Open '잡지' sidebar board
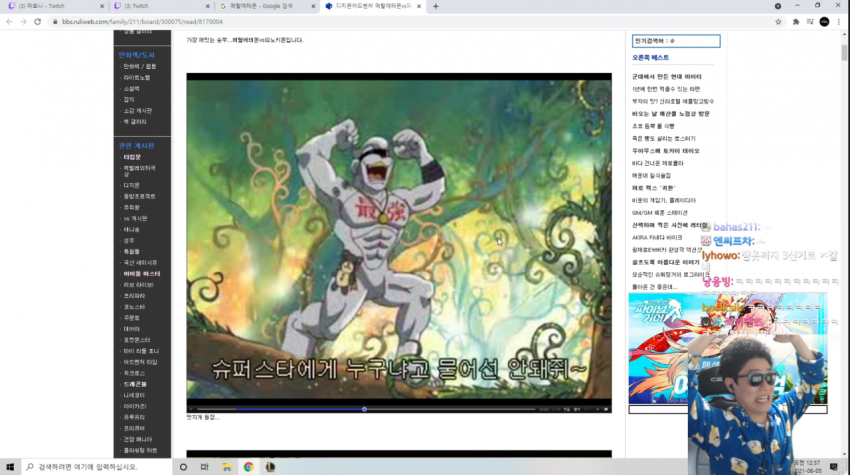 tap(128, 99)
